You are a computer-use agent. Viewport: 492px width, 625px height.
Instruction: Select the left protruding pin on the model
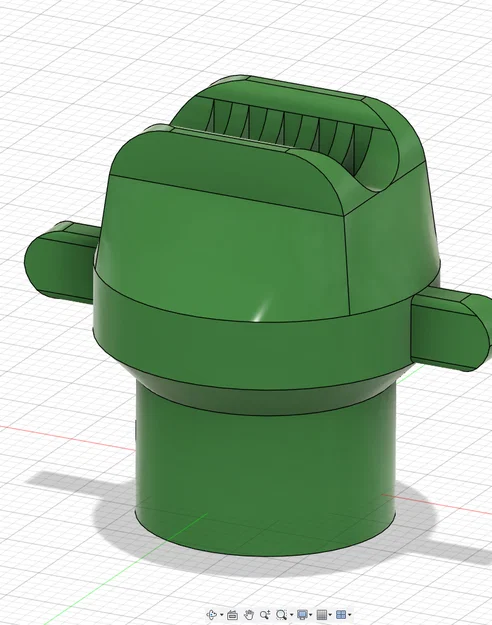(60, 263)
